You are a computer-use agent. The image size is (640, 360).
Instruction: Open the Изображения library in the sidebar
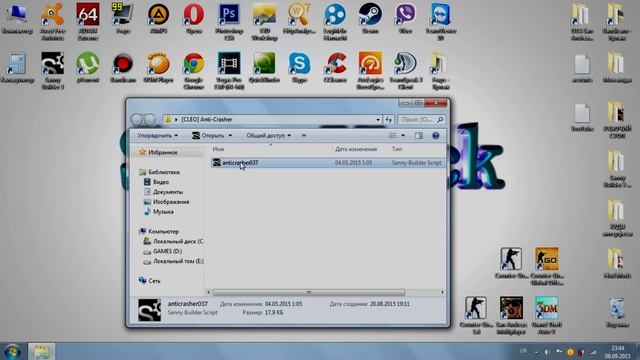tap(171, 202)
